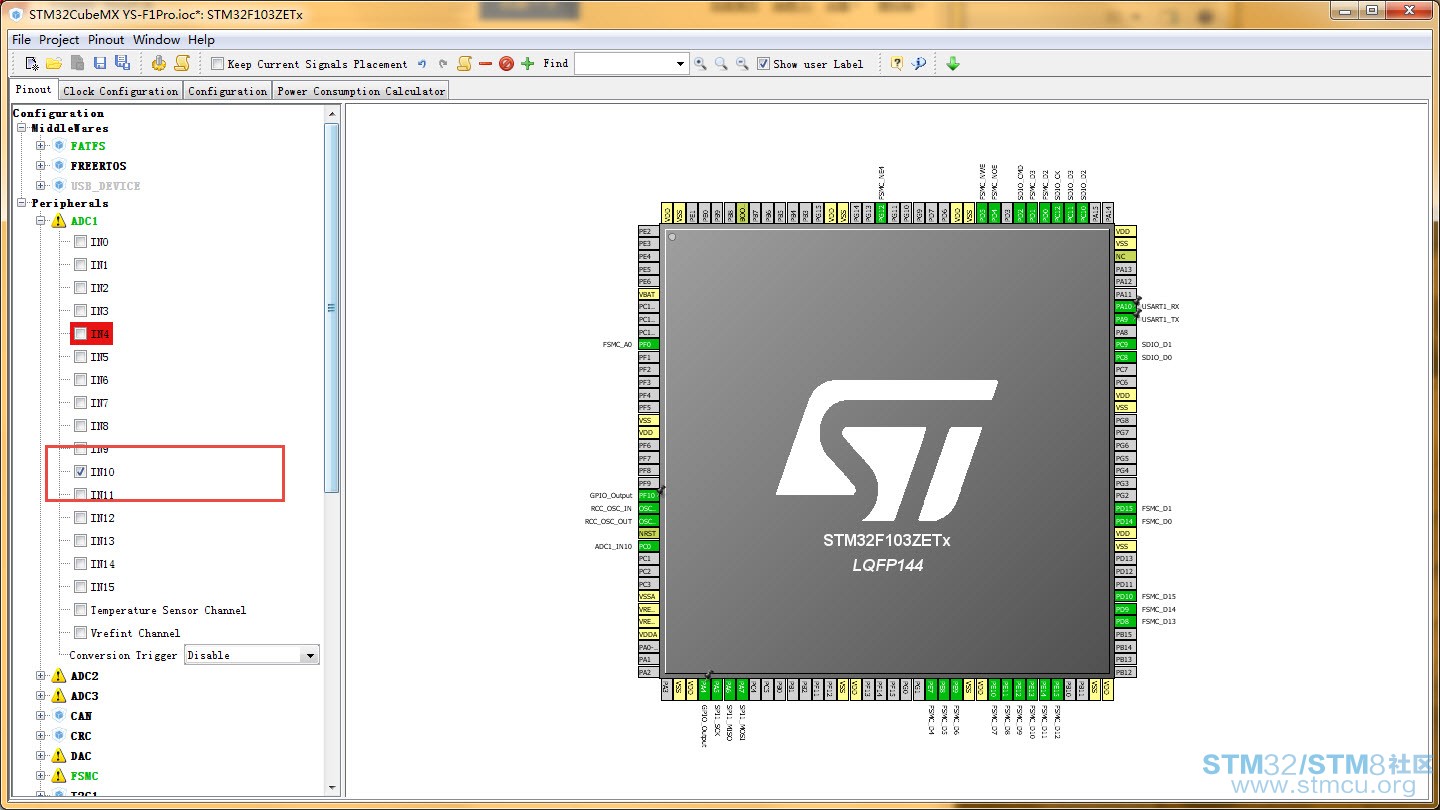Click the tree panel scroll-up arrow

(332, 114)
